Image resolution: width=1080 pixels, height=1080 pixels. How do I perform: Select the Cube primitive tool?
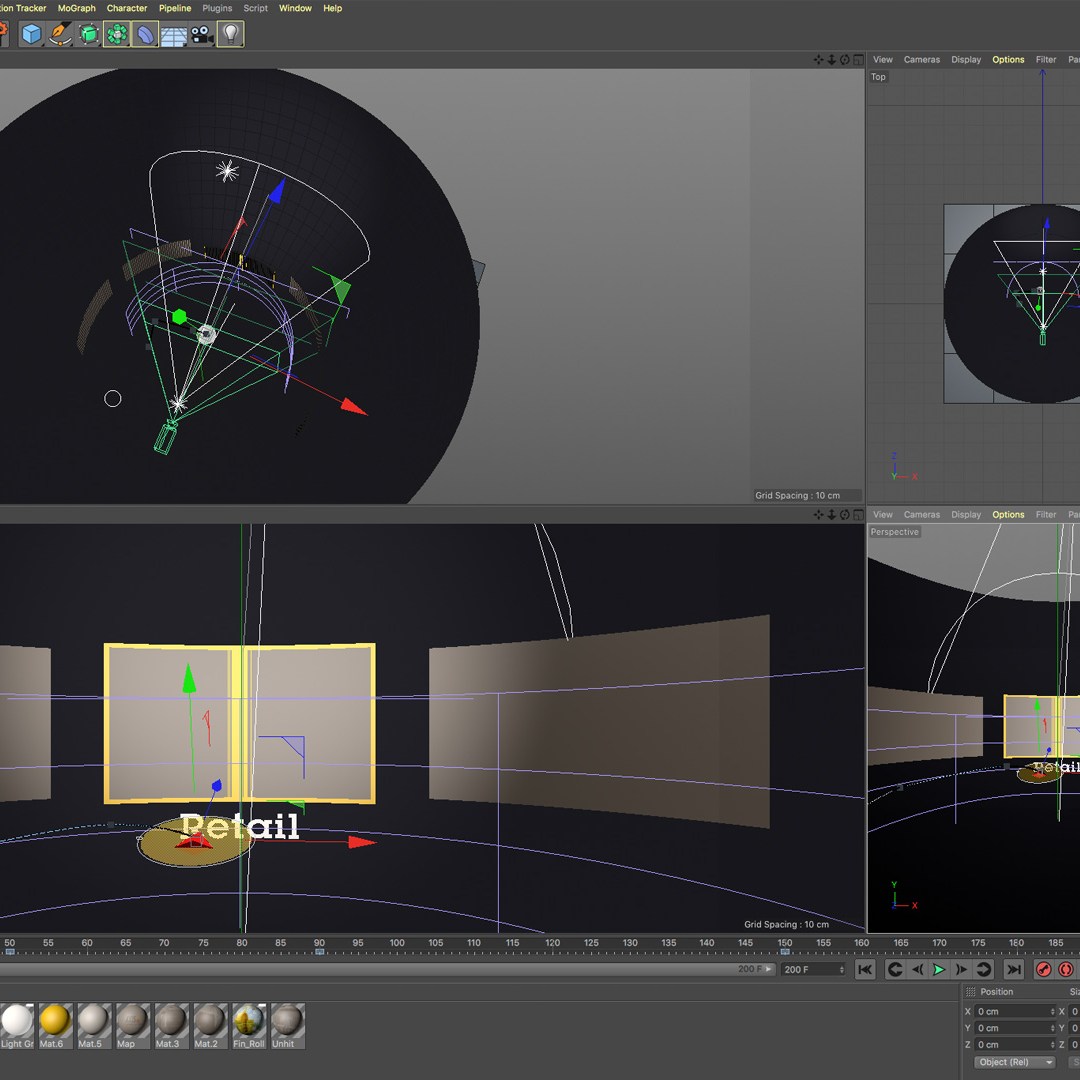(32, 35)
